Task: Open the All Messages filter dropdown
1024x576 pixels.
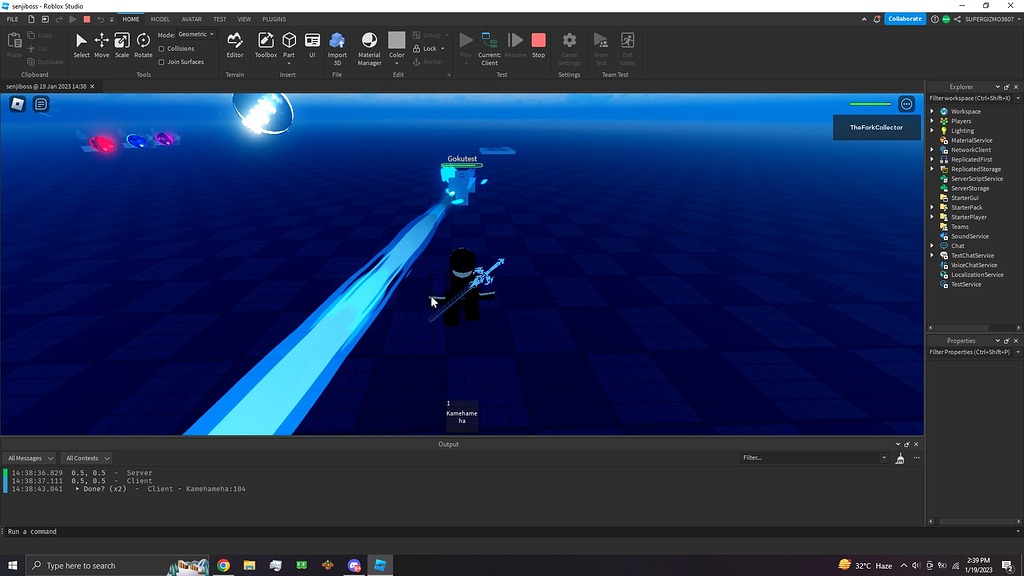Action: pos(28,457)
